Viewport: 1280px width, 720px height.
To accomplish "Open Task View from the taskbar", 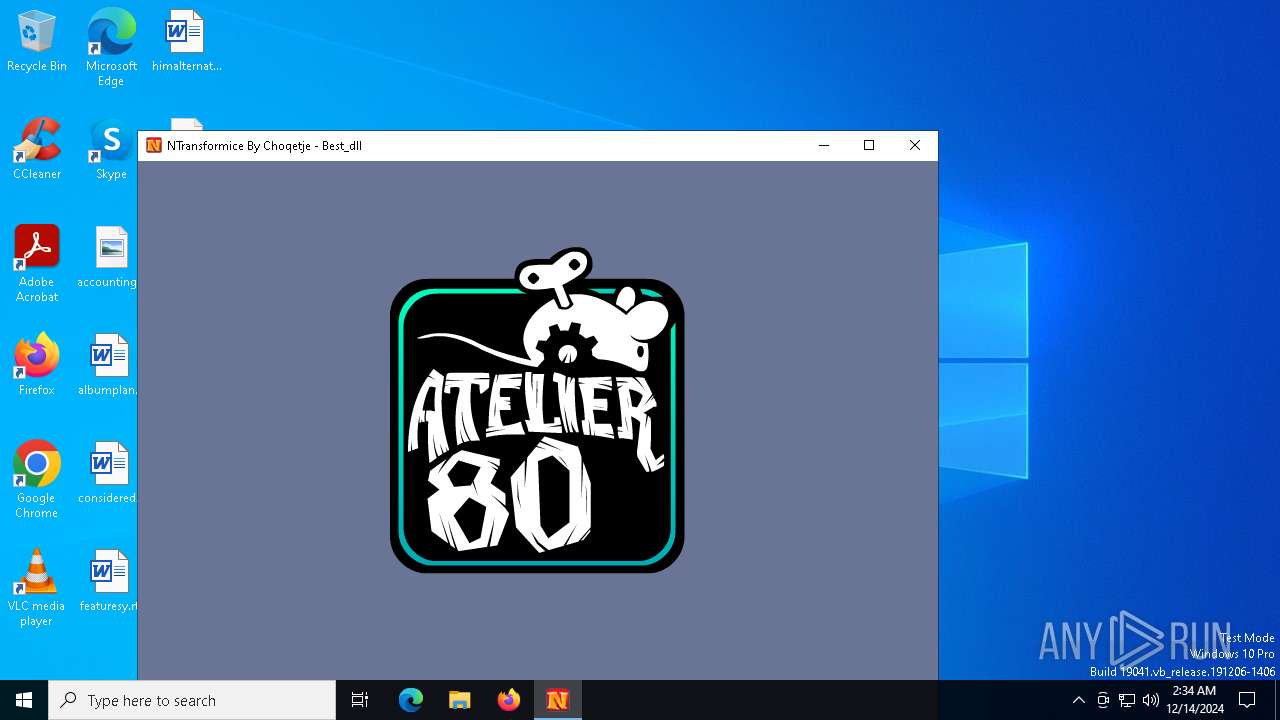I will point(360,700).
